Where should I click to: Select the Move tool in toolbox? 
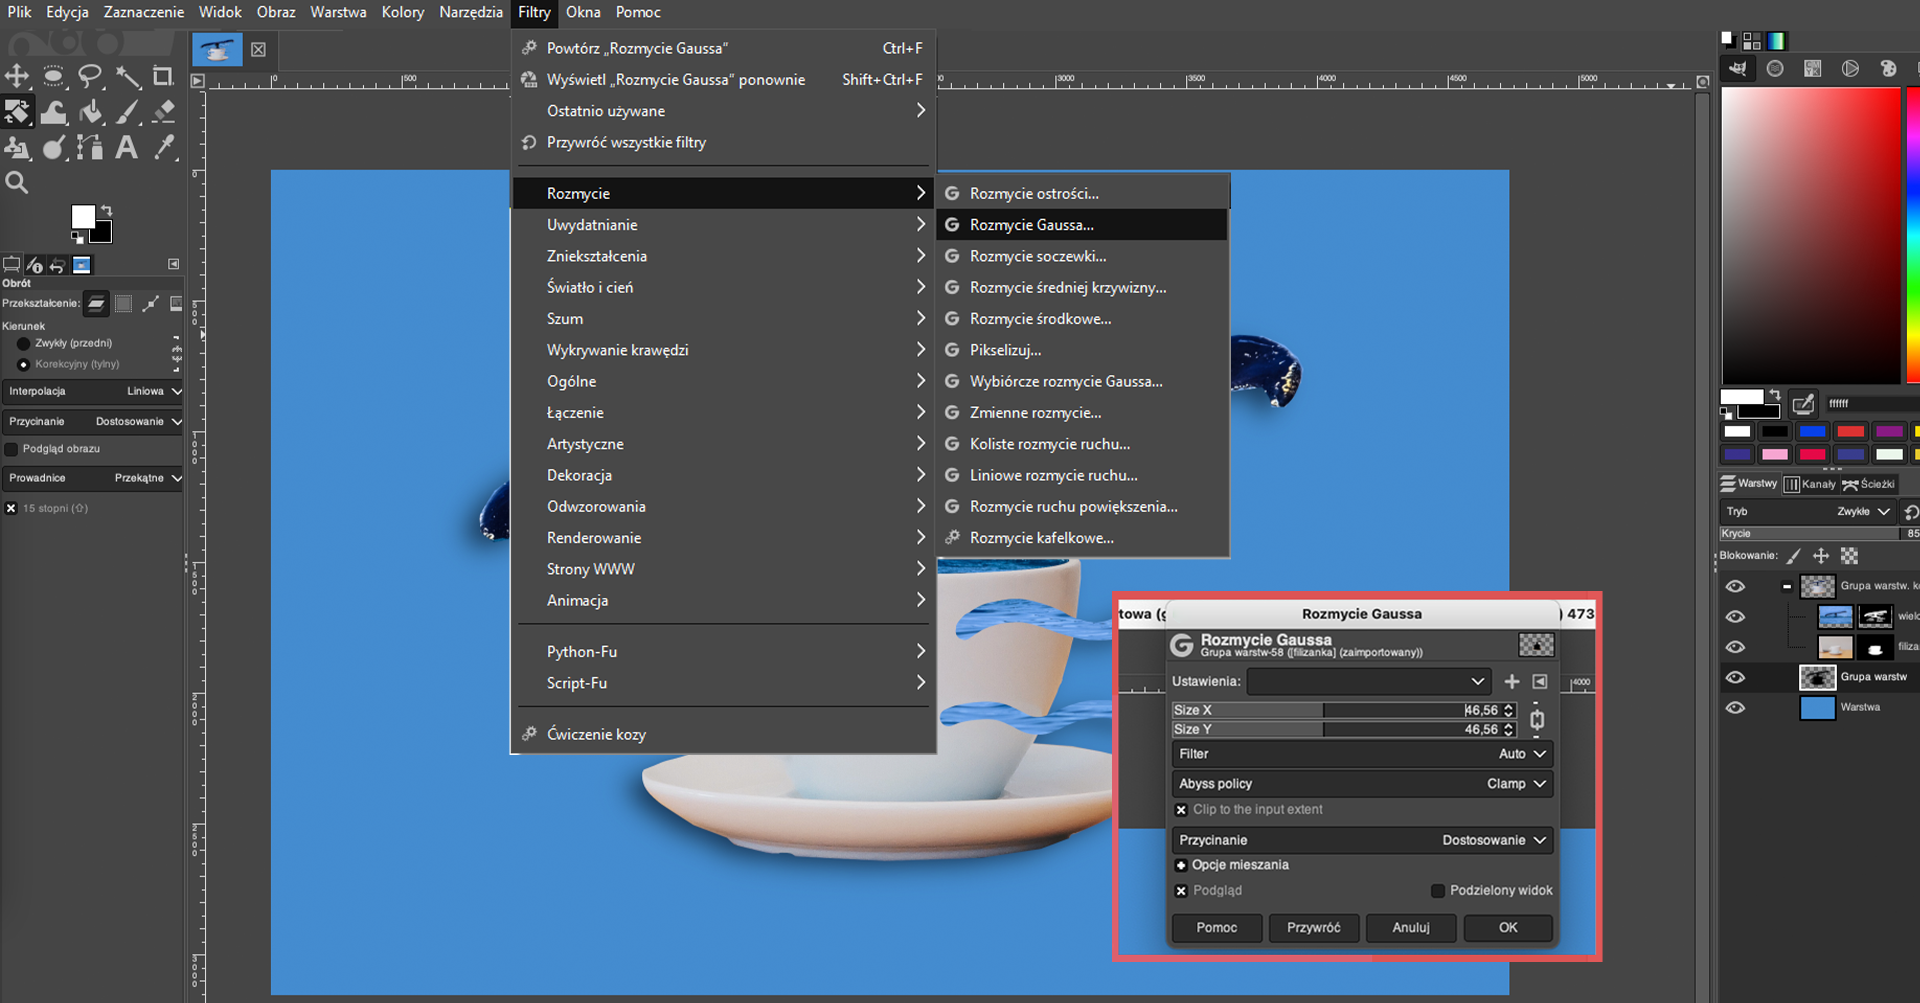coord(17,76)
